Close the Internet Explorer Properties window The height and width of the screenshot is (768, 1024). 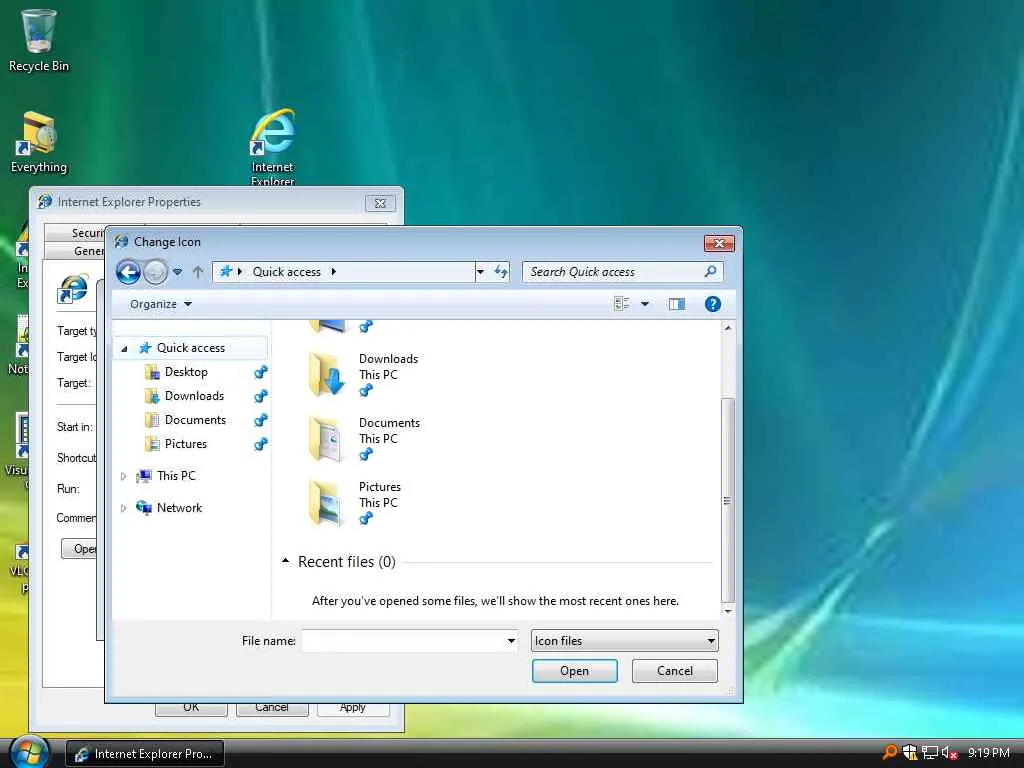[380, 203]
